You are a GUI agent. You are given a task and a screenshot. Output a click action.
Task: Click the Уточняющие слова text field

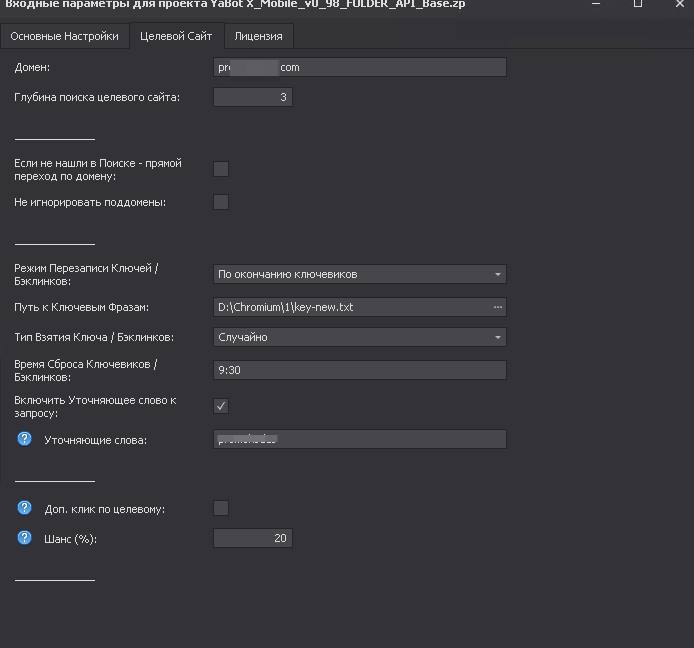click(359, 439)
